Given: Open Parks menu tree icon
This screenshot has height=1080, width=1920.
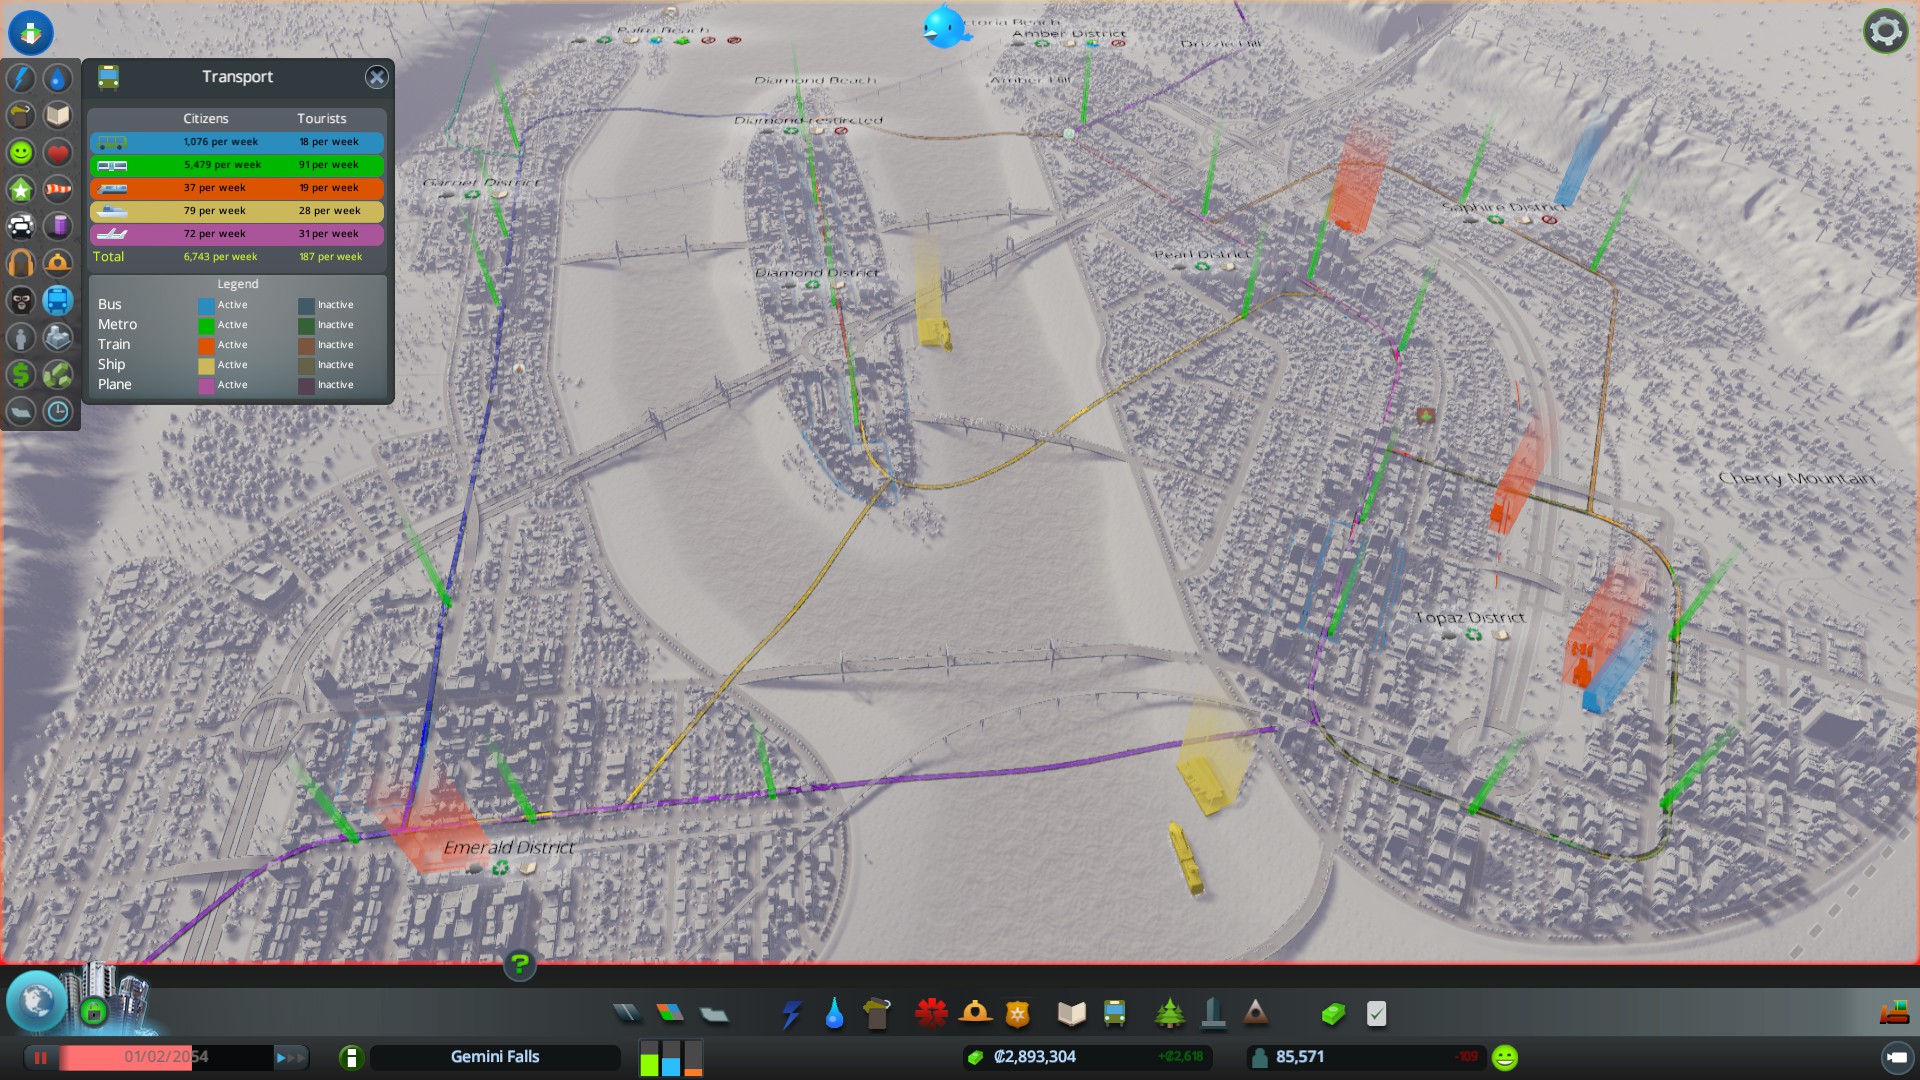Looking at the screenshot, I should [1169, 1014].
